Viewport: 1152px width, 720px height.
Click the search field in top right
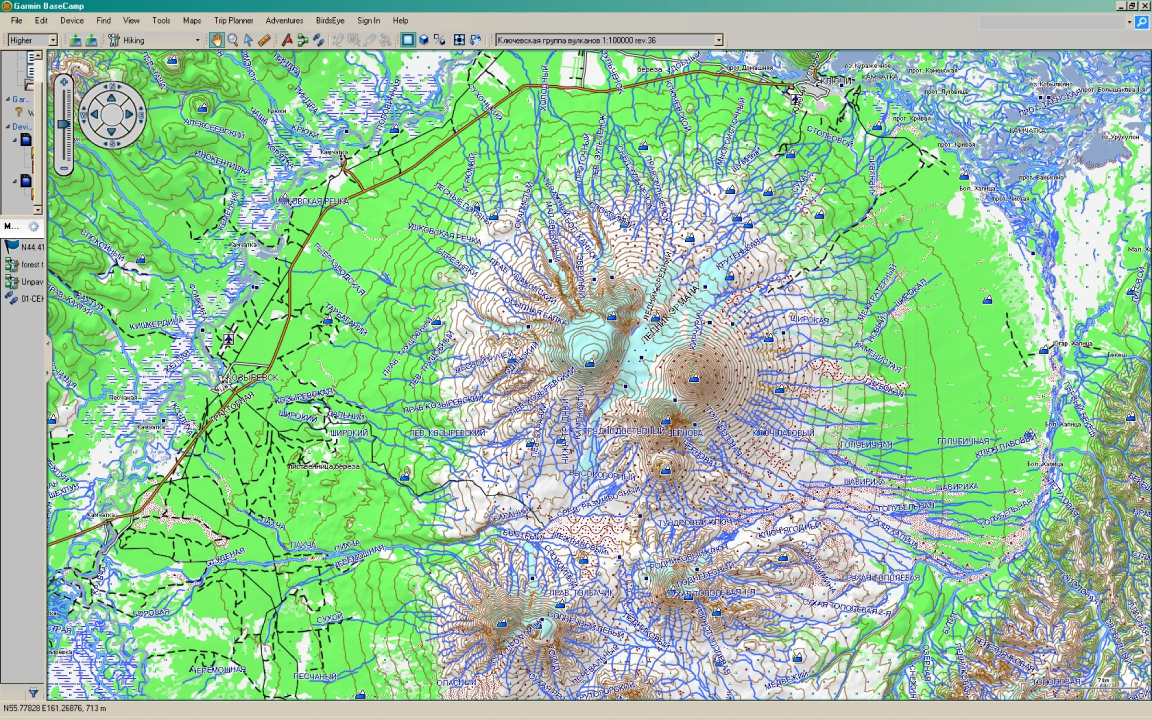coord(1055,22)
